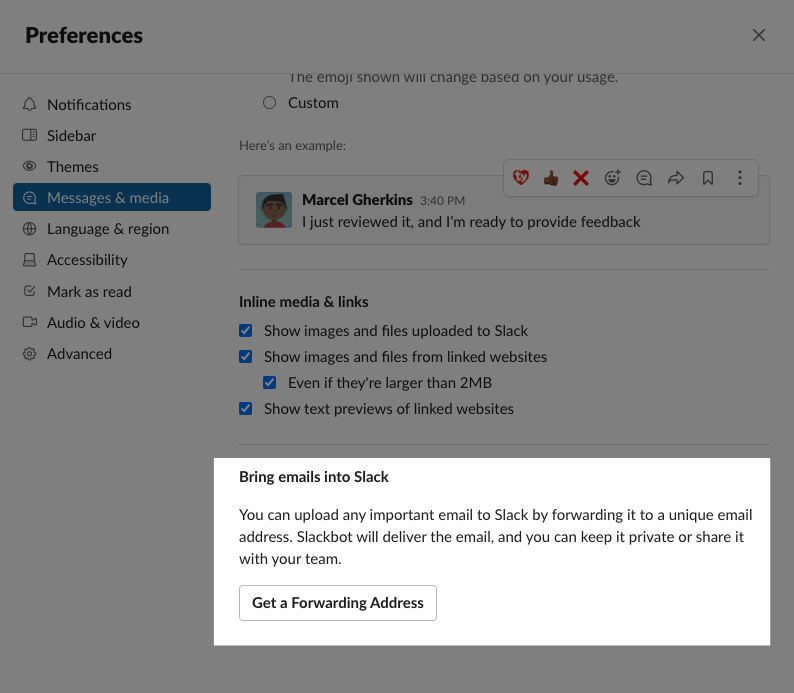Viewport: 794px width, 693px height.
Task: Click the 'Here's an example:' label
Action: [x=293, y=146]
